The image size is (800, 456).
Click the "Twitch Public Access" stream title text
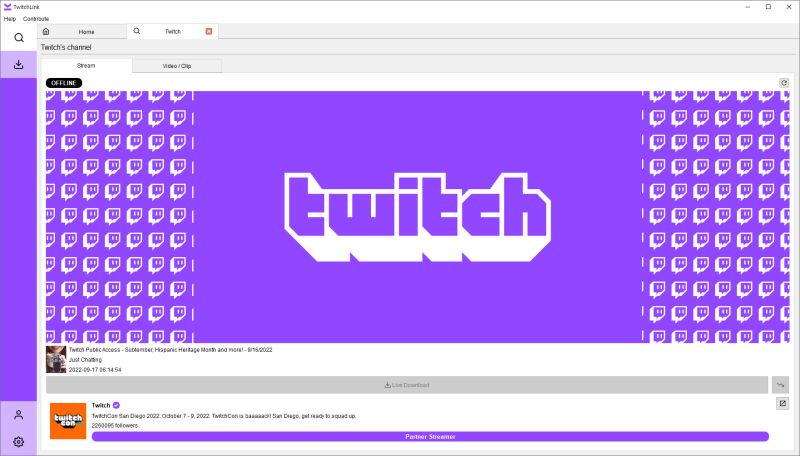(170, 350)
